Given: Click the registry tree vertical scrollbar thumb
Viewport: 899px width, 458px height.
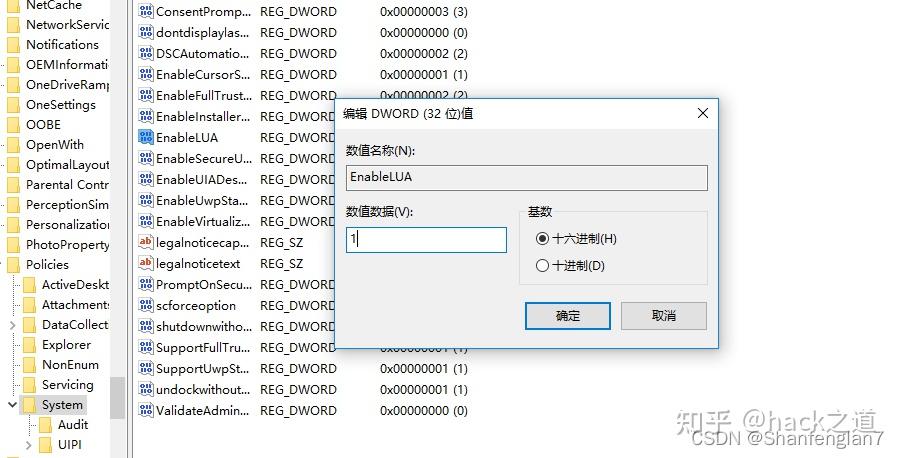Looking at the screenshot, I should 118,398.
